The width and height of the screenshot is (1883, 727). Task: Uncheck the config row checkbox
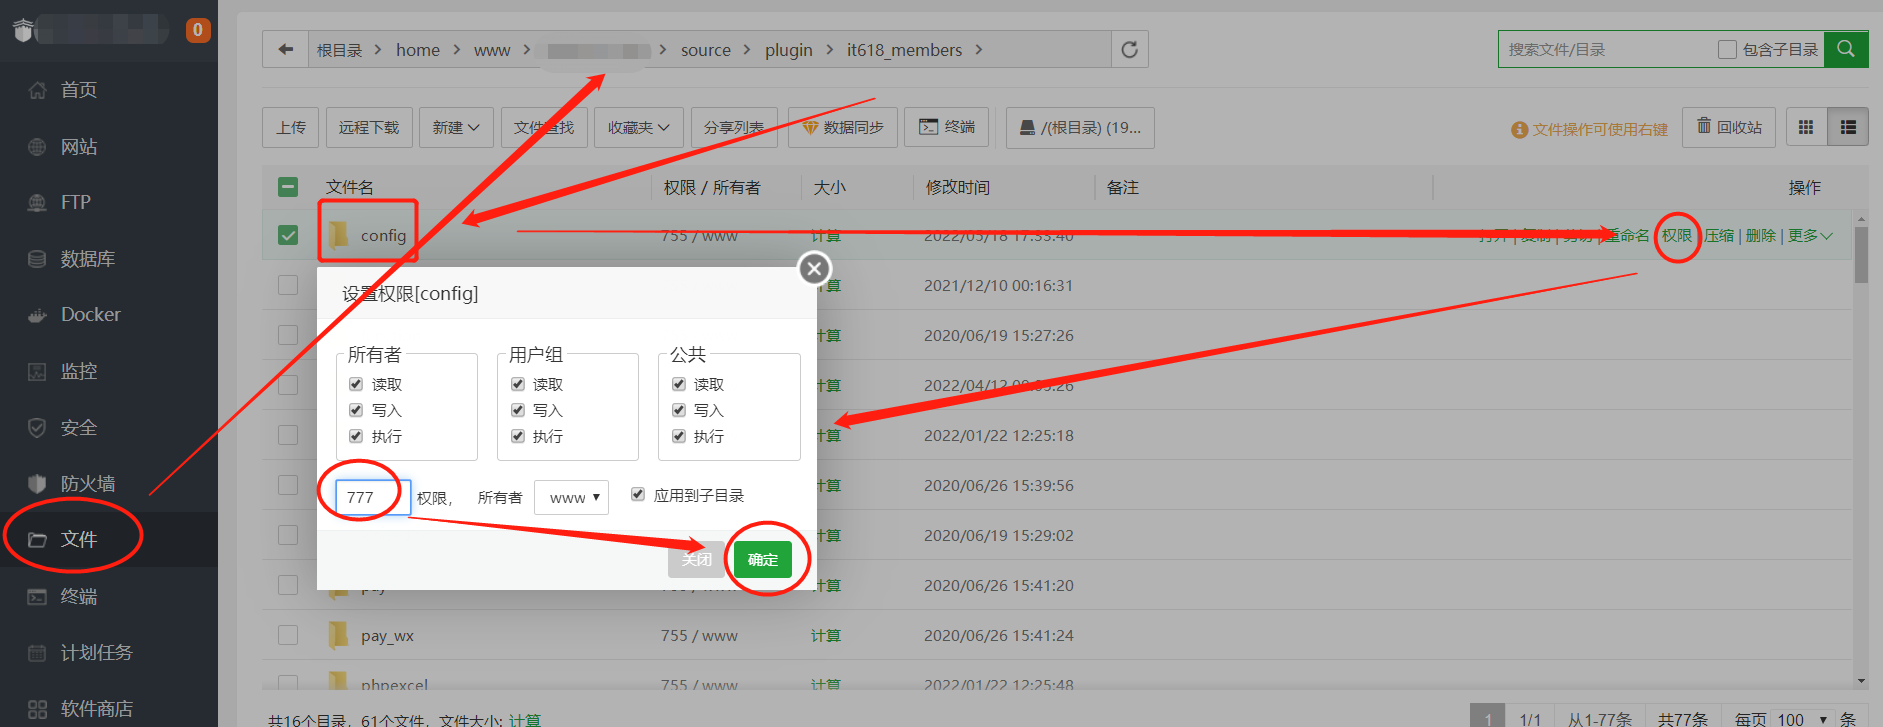(x=288, y=235)
